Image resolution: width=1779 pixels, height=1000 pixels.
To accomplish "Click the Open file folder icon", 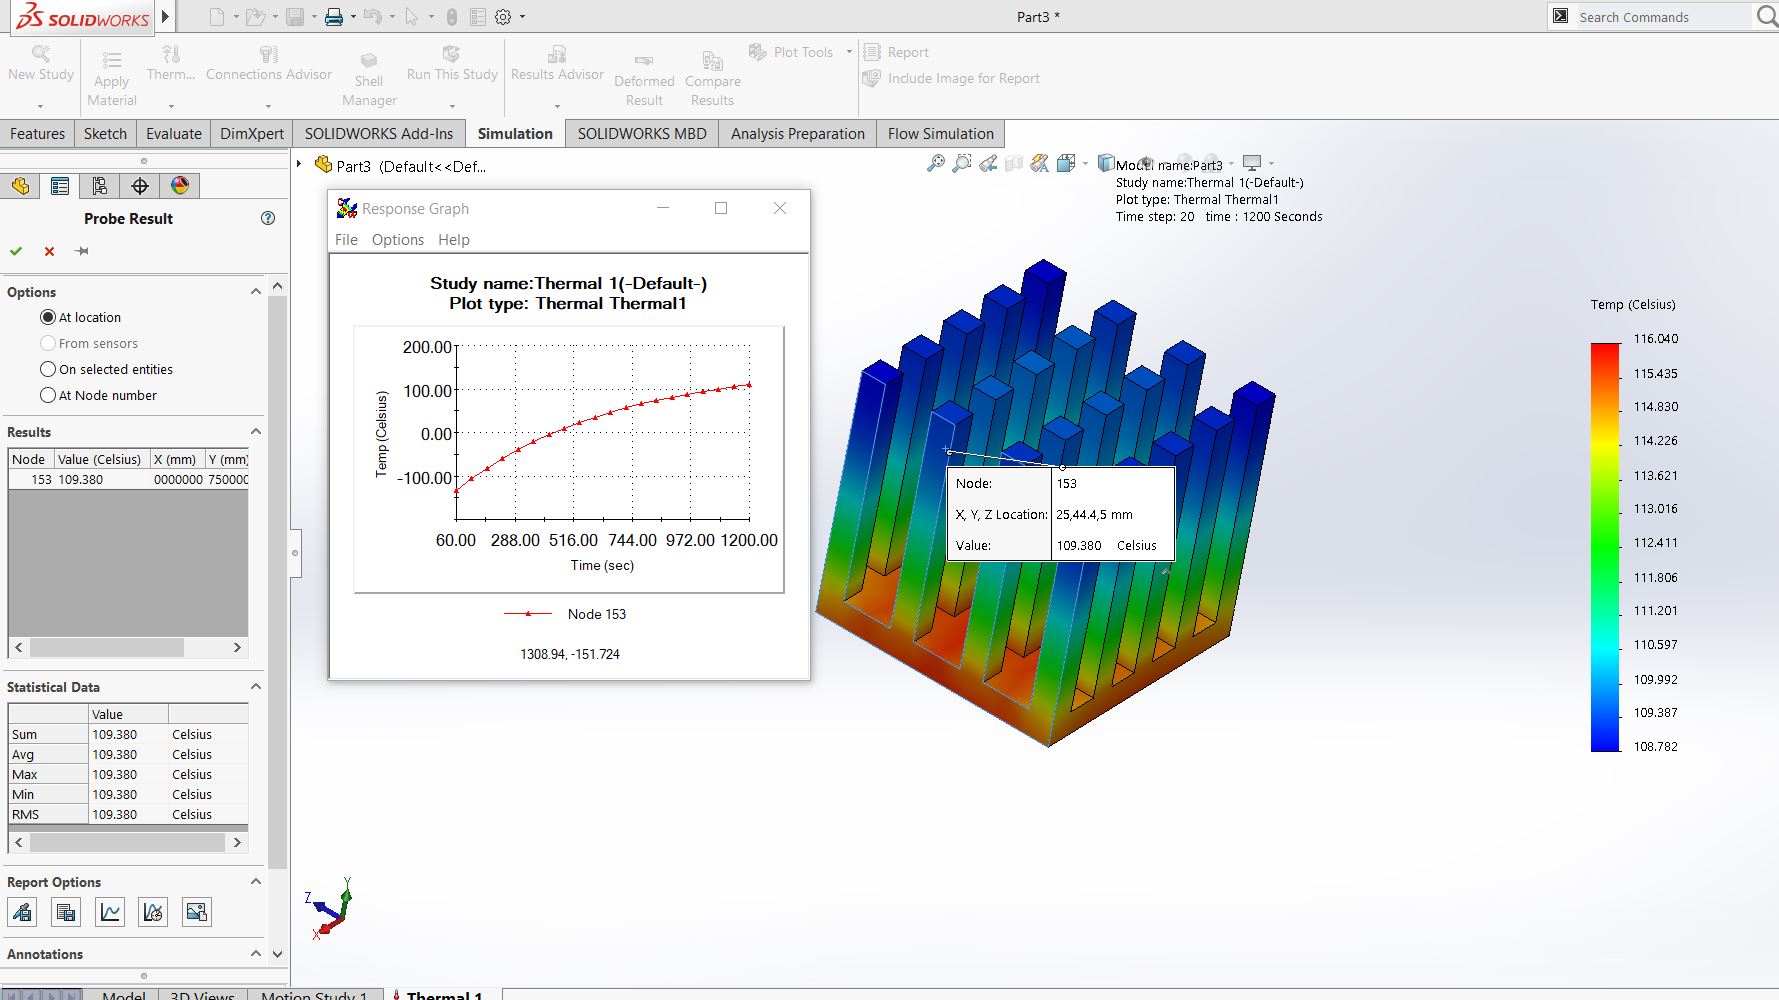I will click(255, 17).
